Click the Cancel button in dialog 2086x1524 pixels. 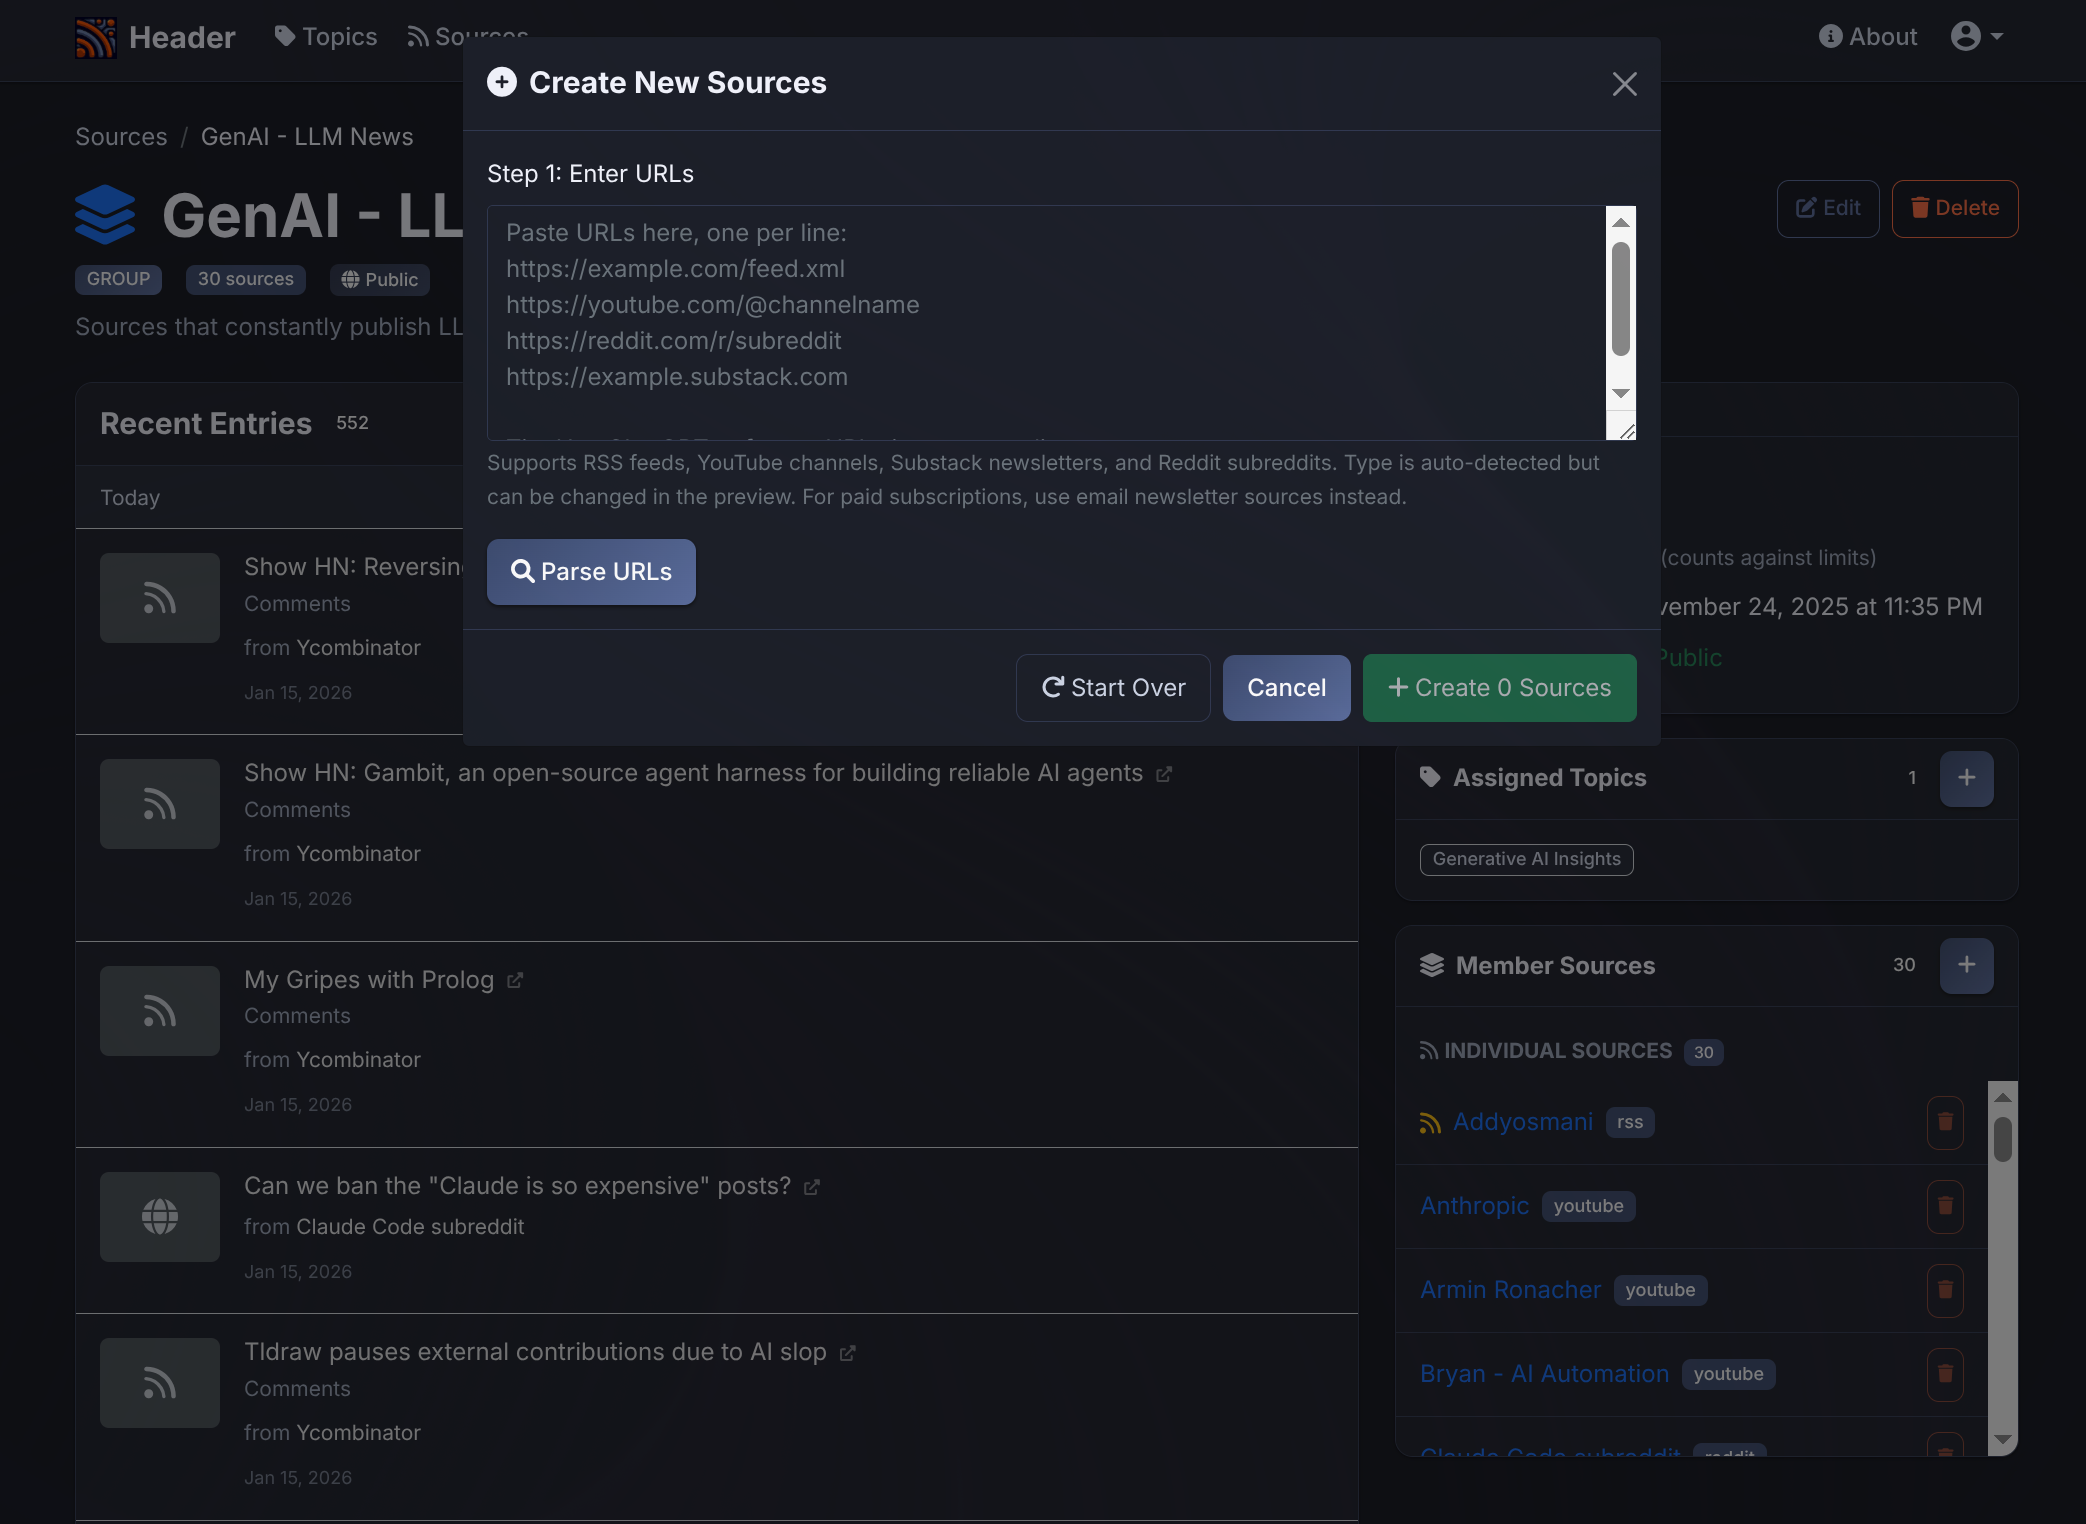(1286, 688)
